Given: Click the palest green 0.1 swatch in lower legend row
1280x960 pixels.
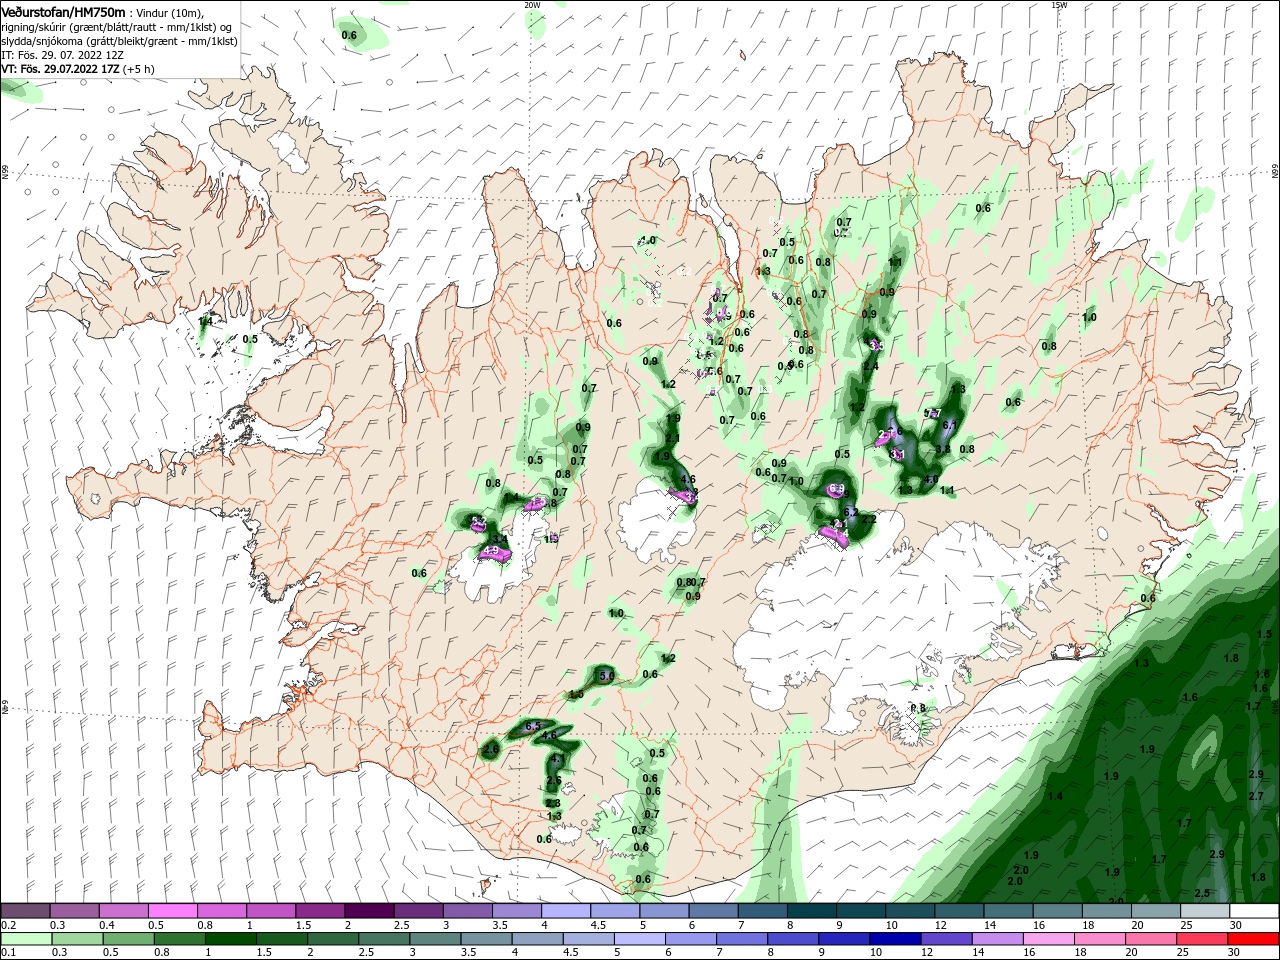Looking at the screenshot, I should (x=26, y=938).
